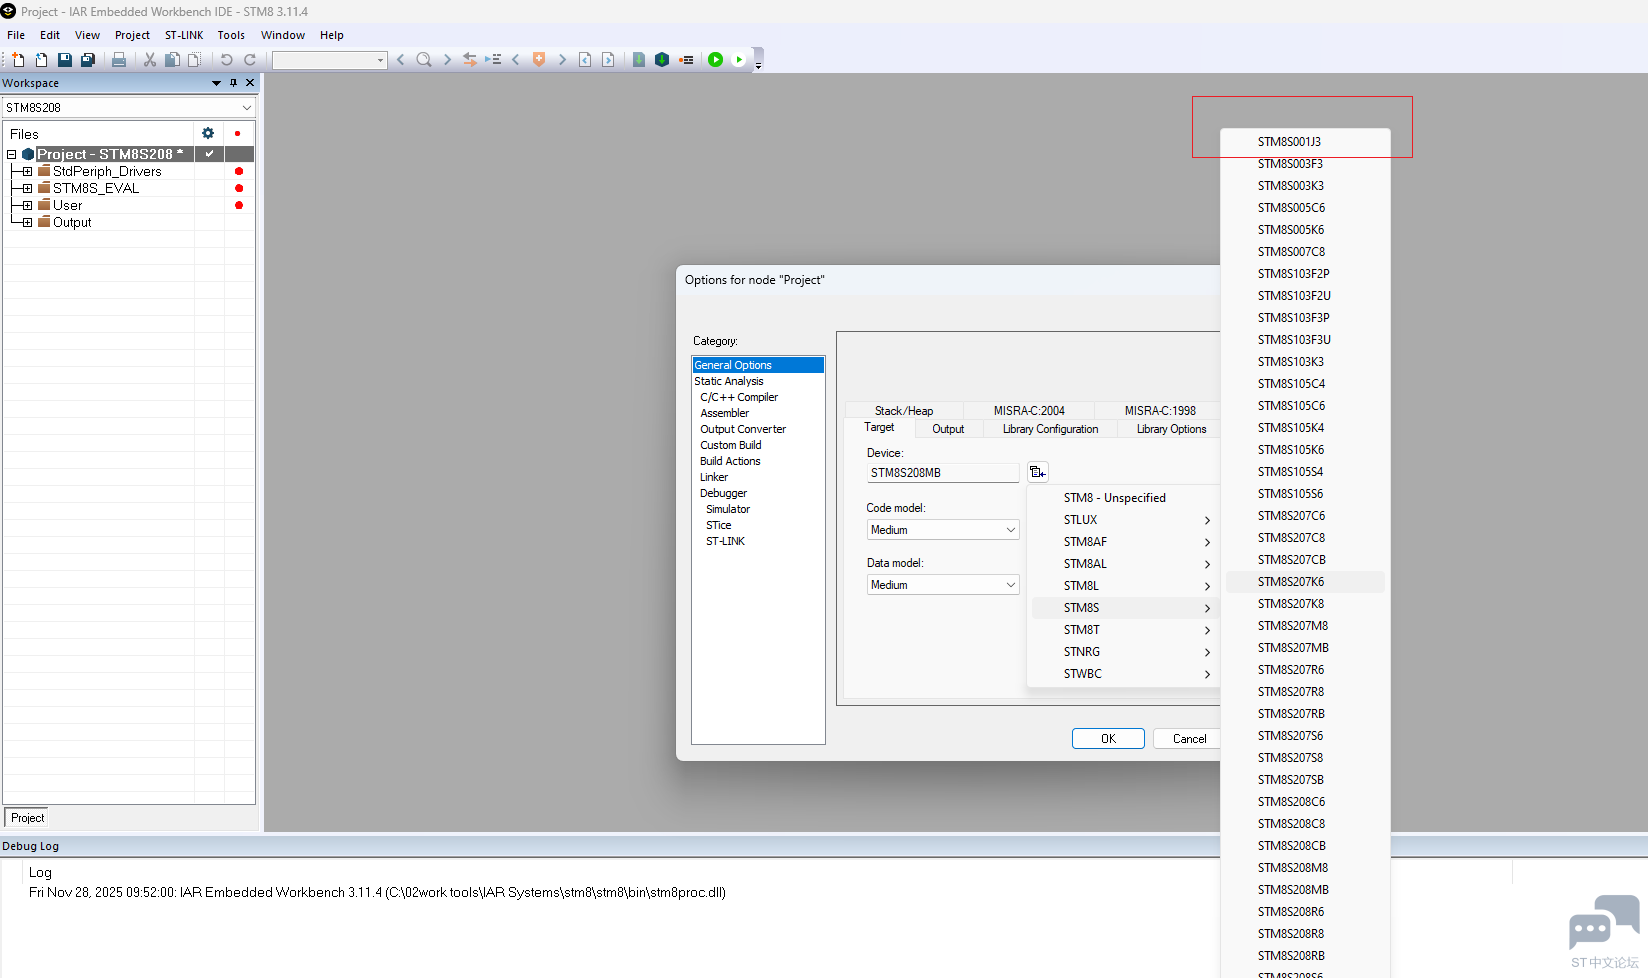Image resolution: width=1648 pixels, height=978 pixels.
Task: Click the Toggle Breakpoint toolbar icon
Action: pos(686,60)
